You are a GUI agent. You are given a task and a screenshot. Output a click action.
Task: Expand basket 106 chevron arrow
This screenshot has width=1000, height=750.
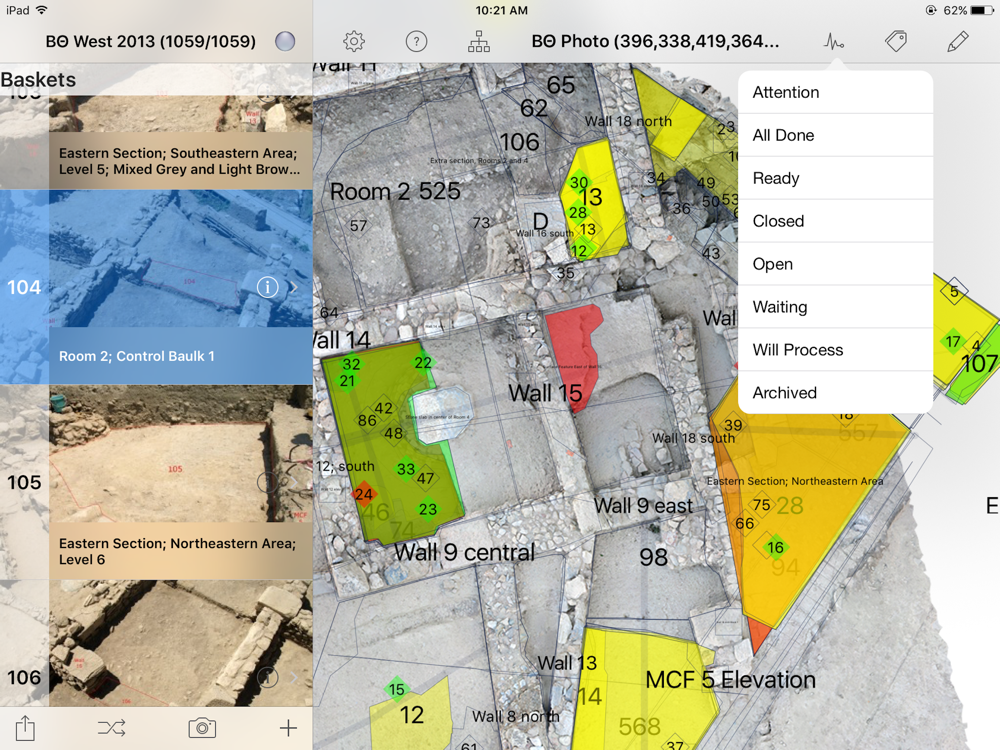click(294, 677)
